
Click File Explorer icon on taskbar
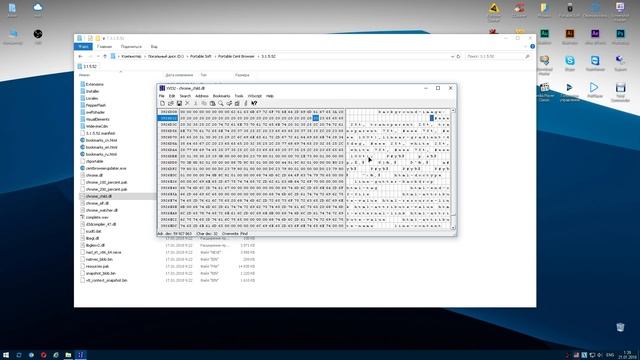[x=68, y=355]
